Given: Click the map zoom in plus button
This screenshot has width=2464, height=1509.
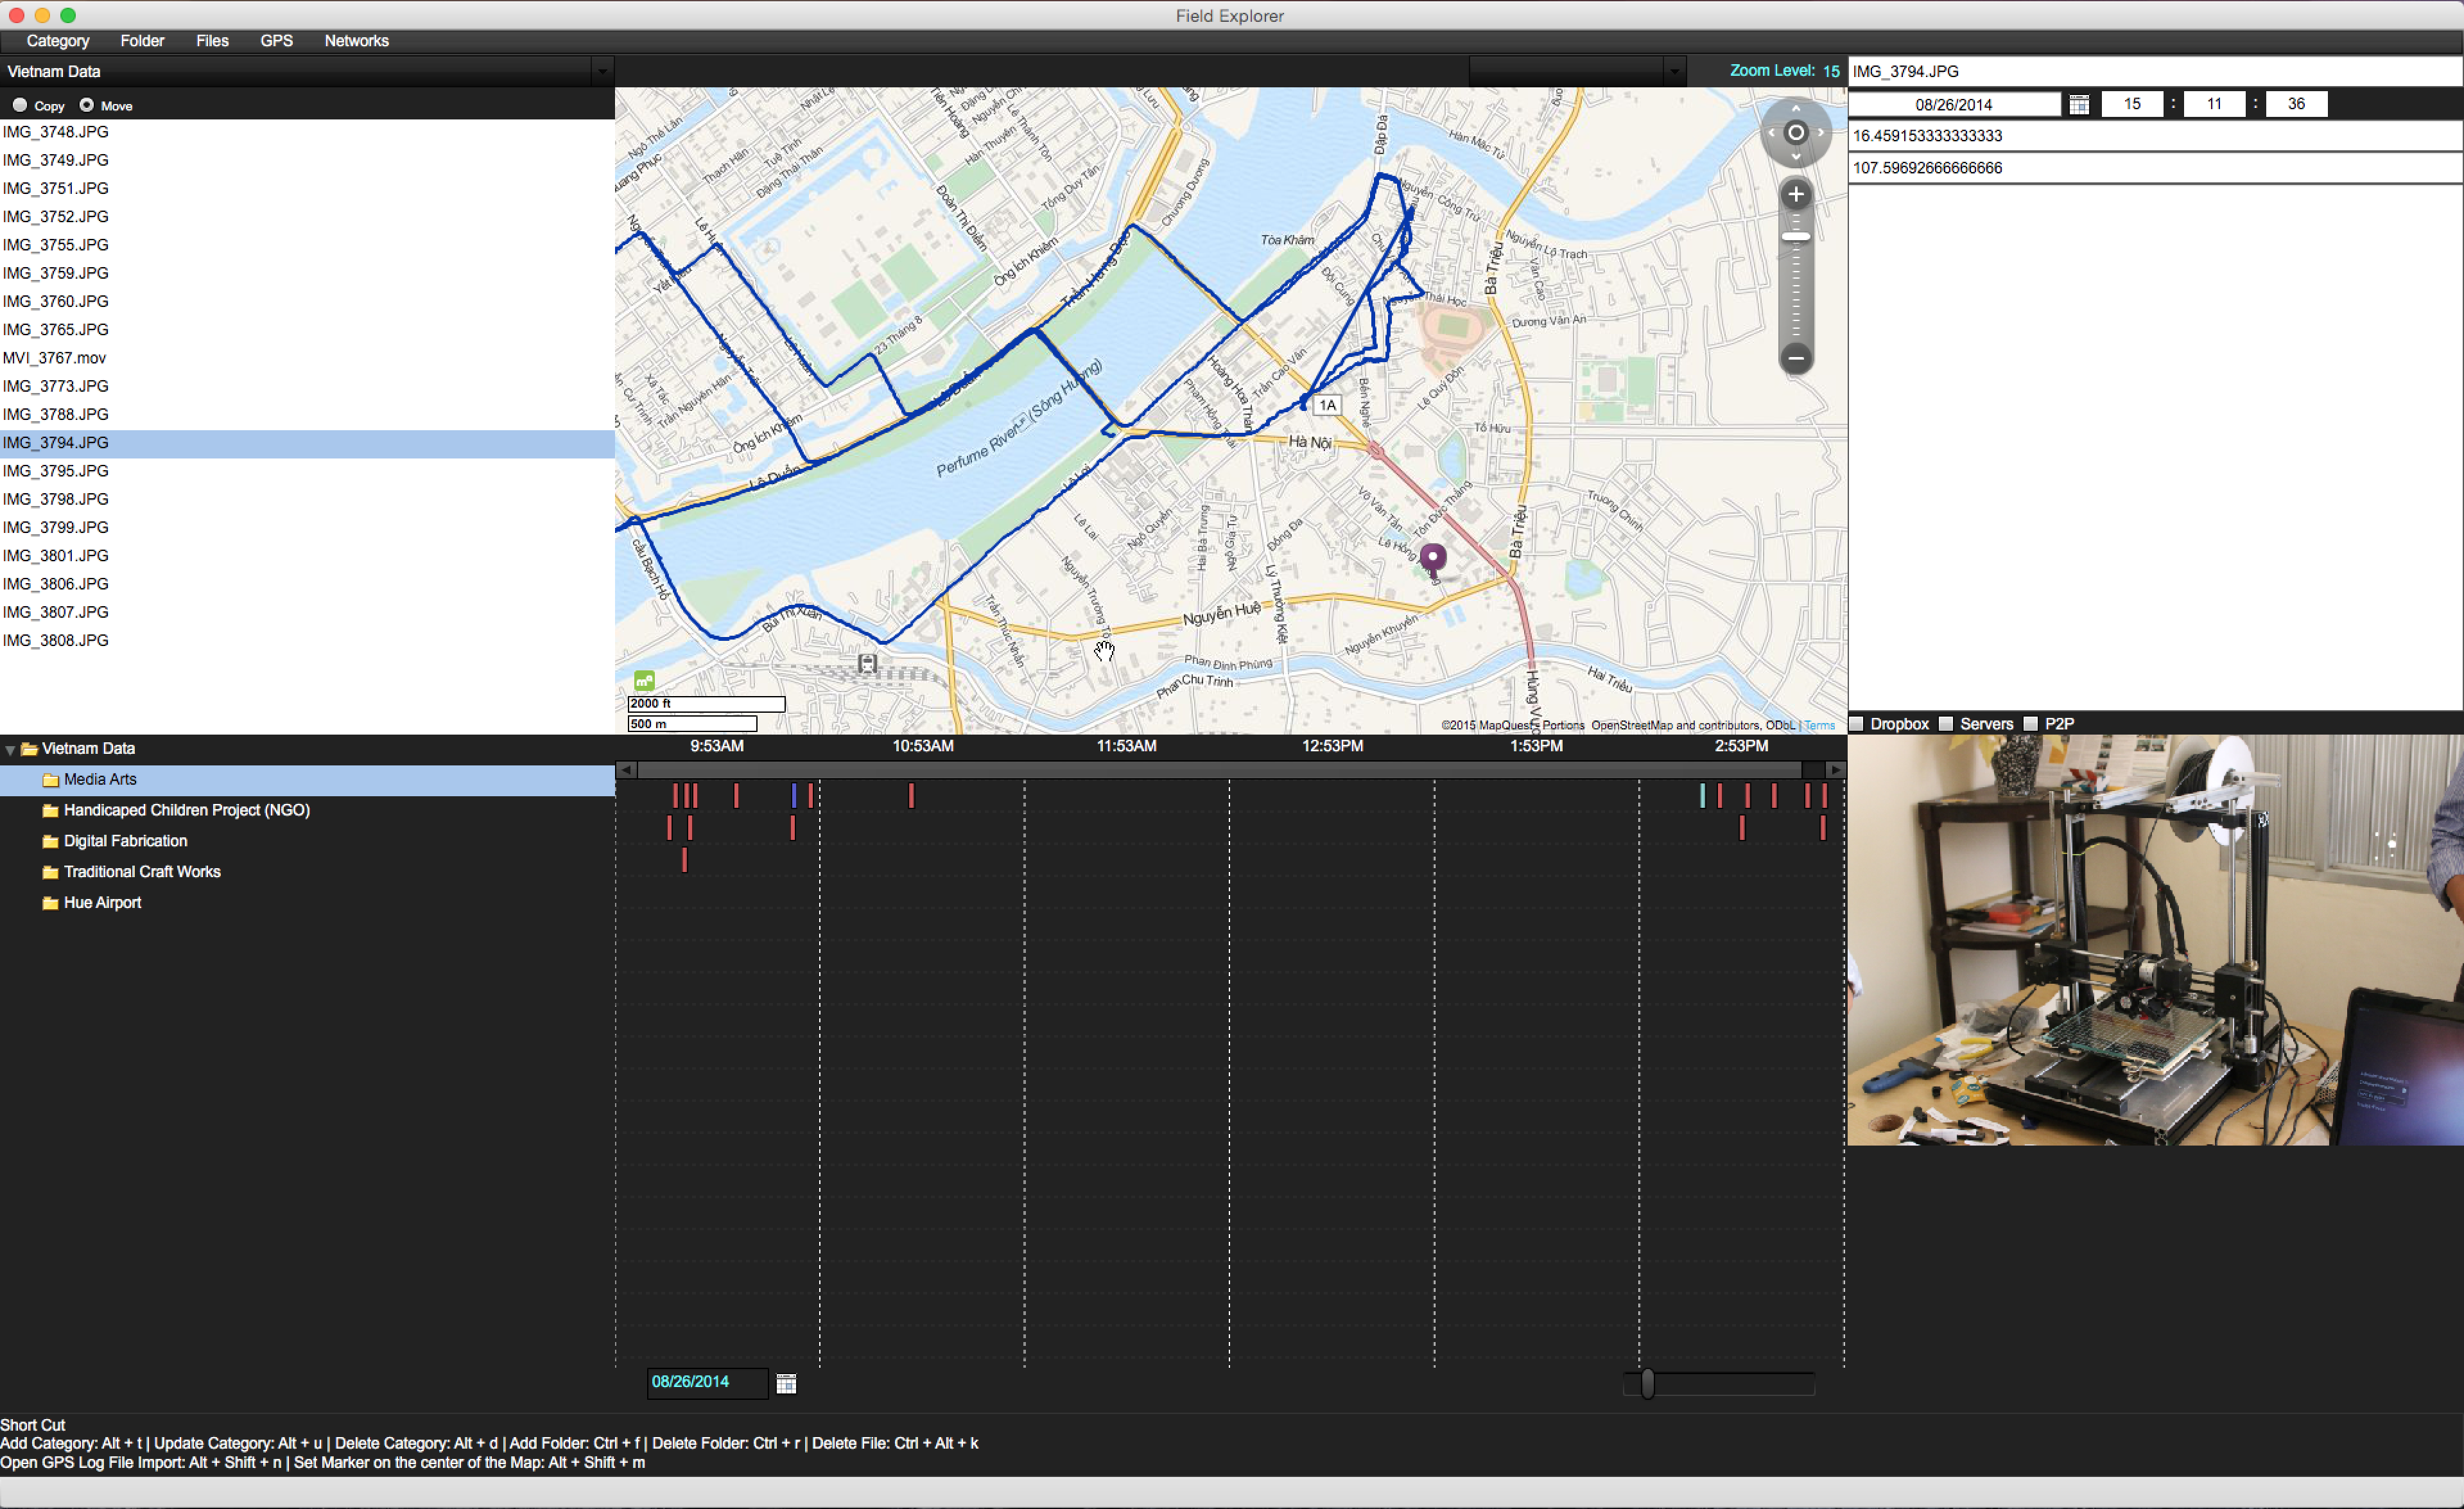Looking at the screenshot, I should tap(1795, 195).
